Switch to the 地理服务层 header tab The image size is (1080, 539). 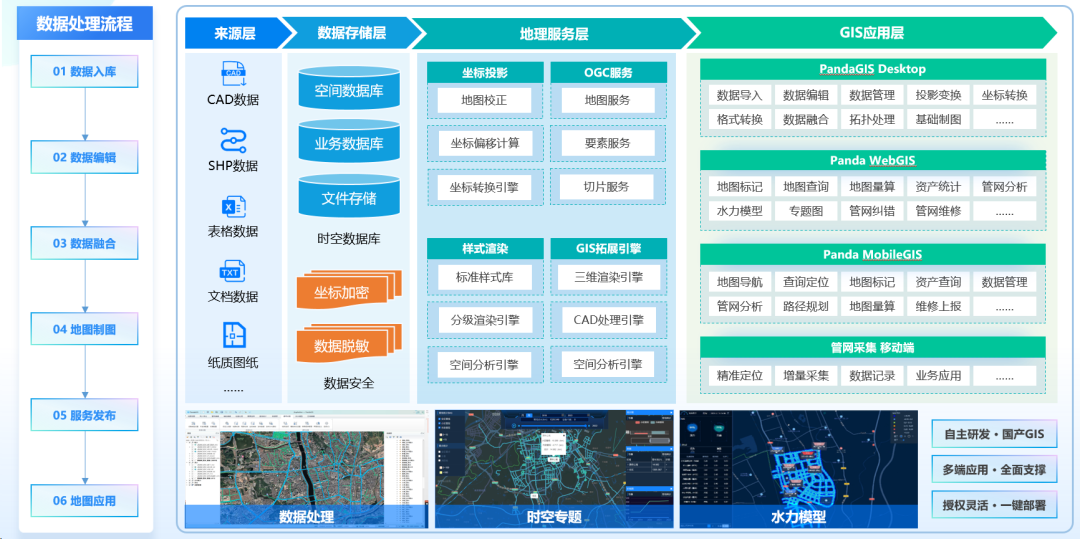(x=553, y=33)
